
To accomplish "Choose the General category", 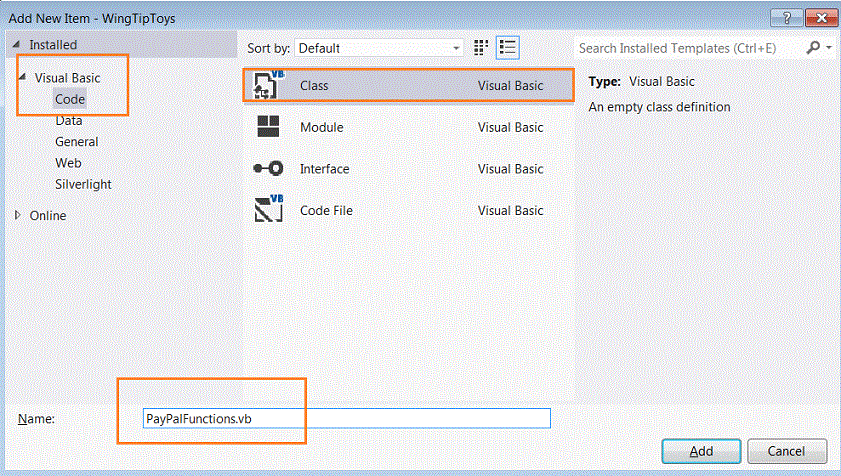I will point(76,141).
